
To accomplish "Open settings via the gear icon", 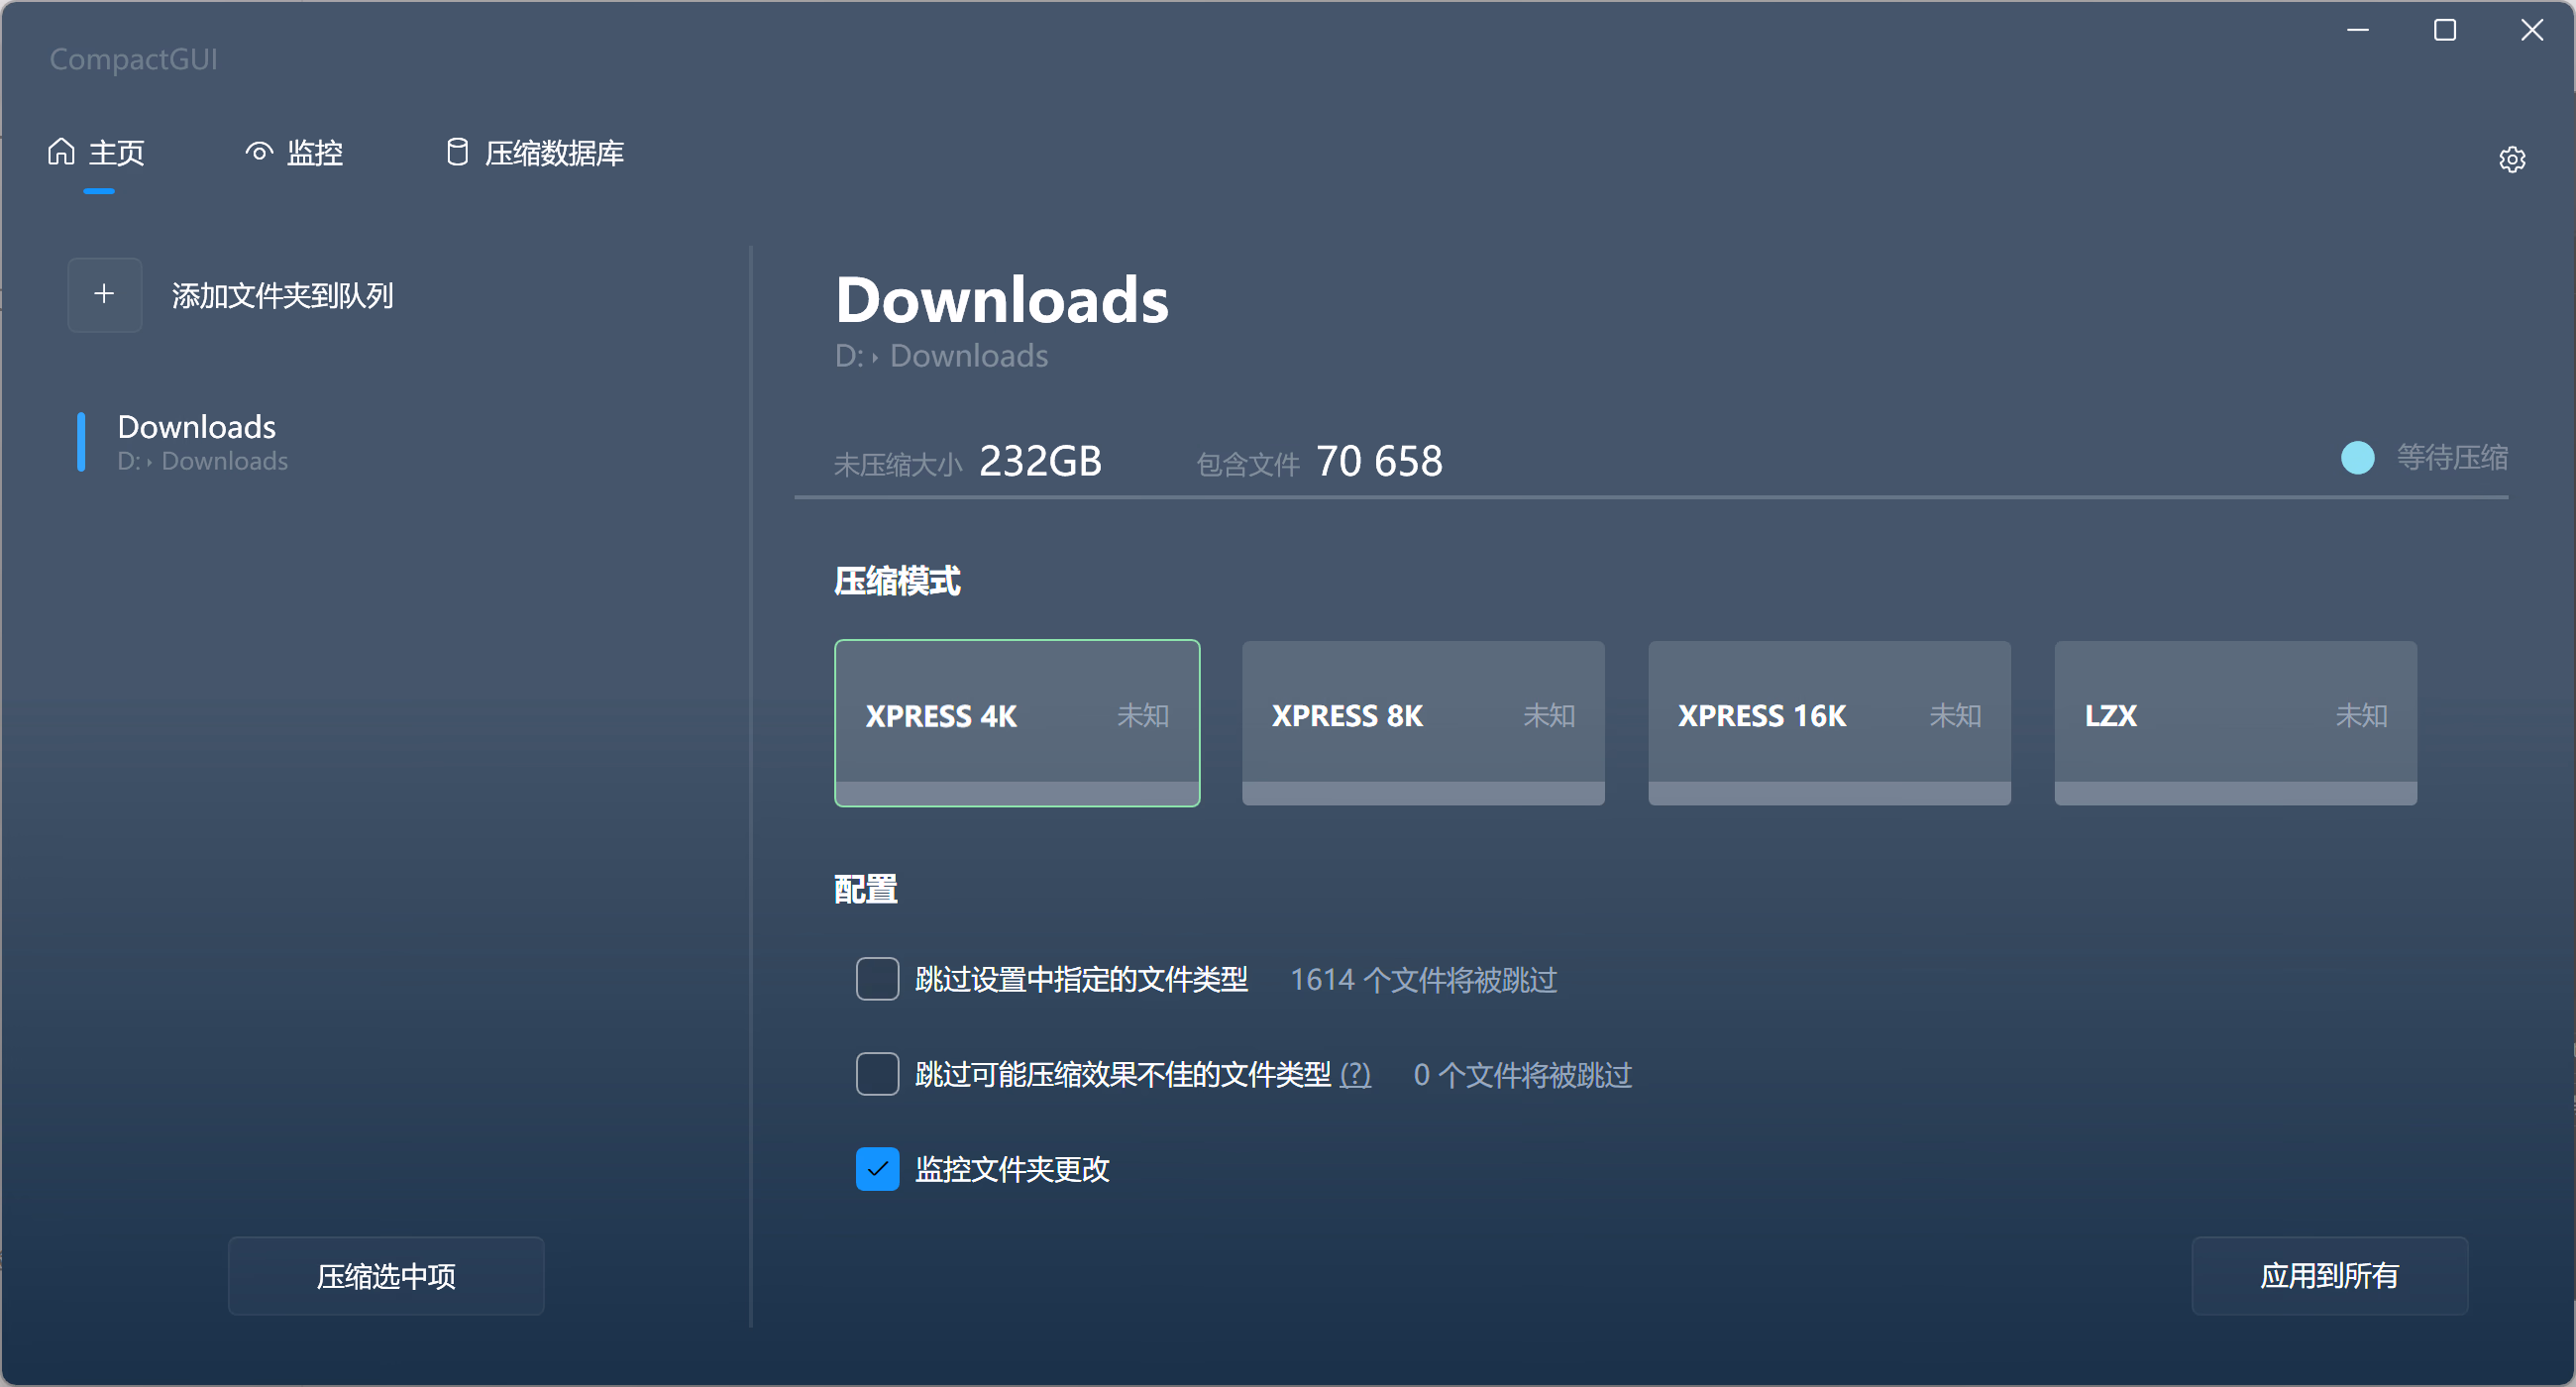I will tap(2512, 159).
